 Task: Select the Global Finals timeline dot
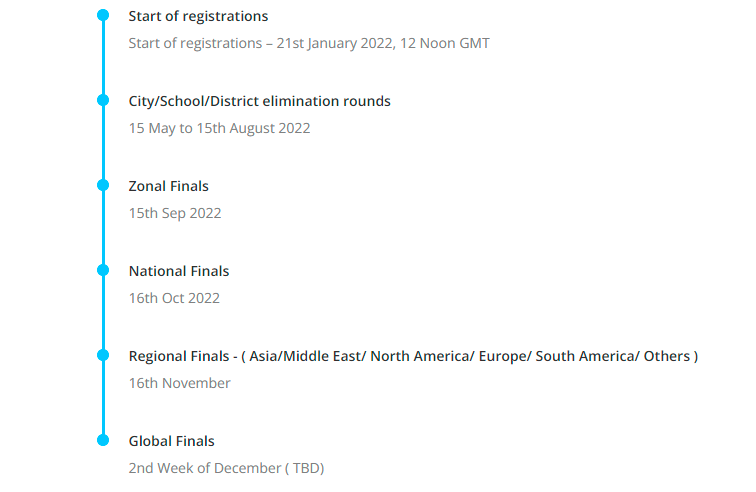pyautogui.click(x=103, y=440)
